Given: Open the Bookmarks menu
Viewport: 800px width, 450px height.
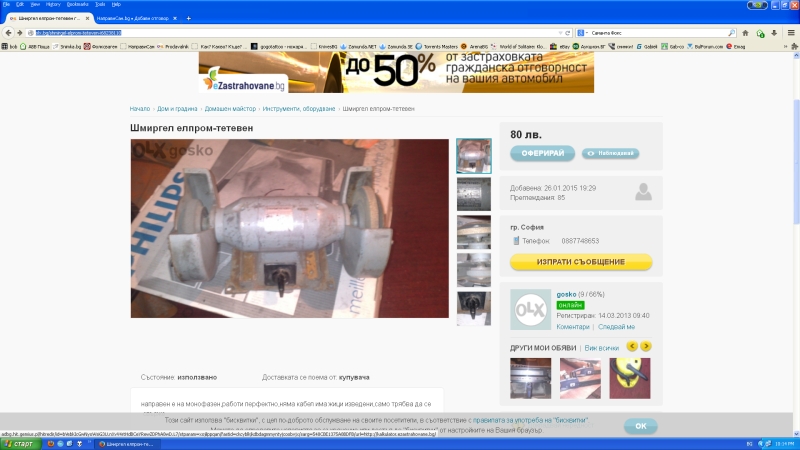Looking at the screenshot, I should click(x=77, y=4).
